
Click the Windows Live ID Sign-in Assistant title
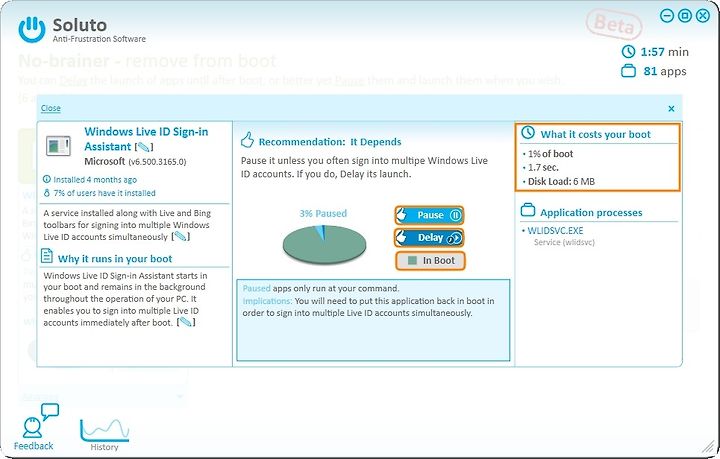point(146,139)
